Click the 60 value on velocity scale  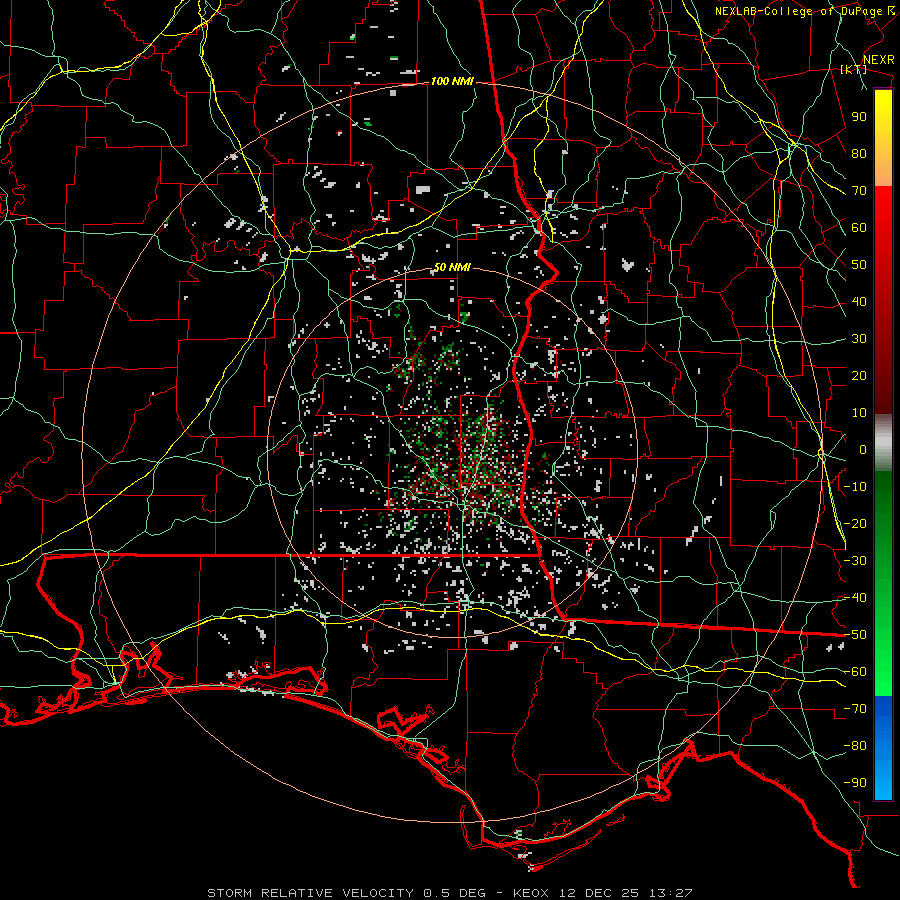pos(859,228)
